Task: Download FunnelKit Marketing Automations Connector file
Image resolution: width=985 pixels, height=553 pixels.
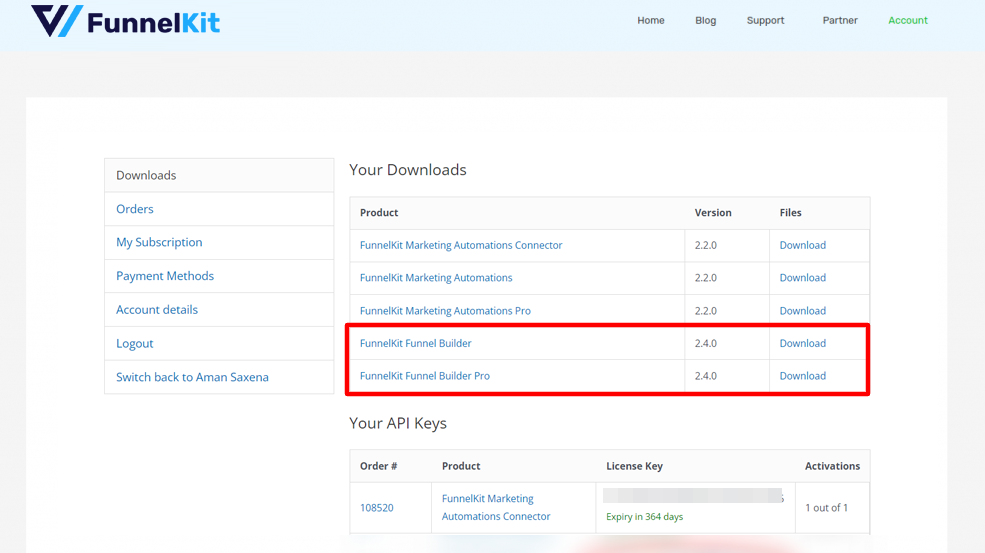Action: (802, 245)
